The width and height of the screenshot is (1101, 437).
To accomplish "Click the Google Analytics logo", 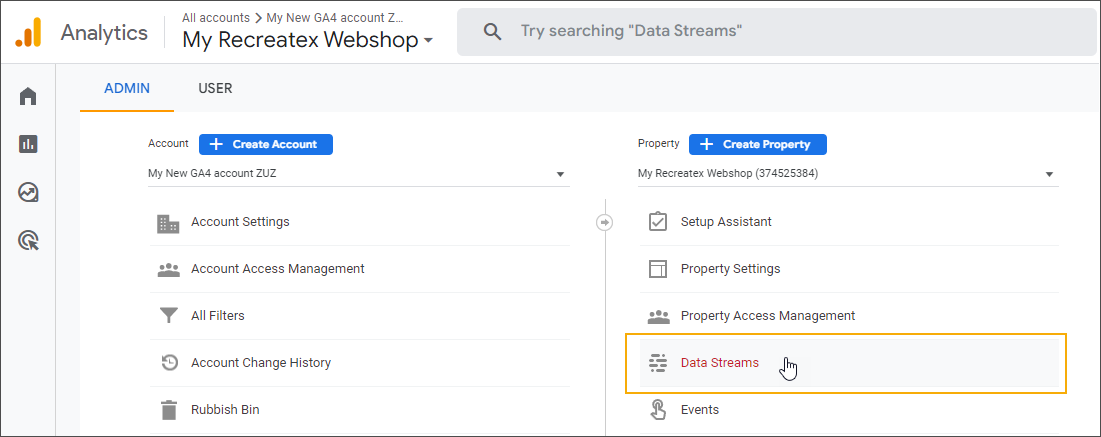I will (x=28, y=33).
